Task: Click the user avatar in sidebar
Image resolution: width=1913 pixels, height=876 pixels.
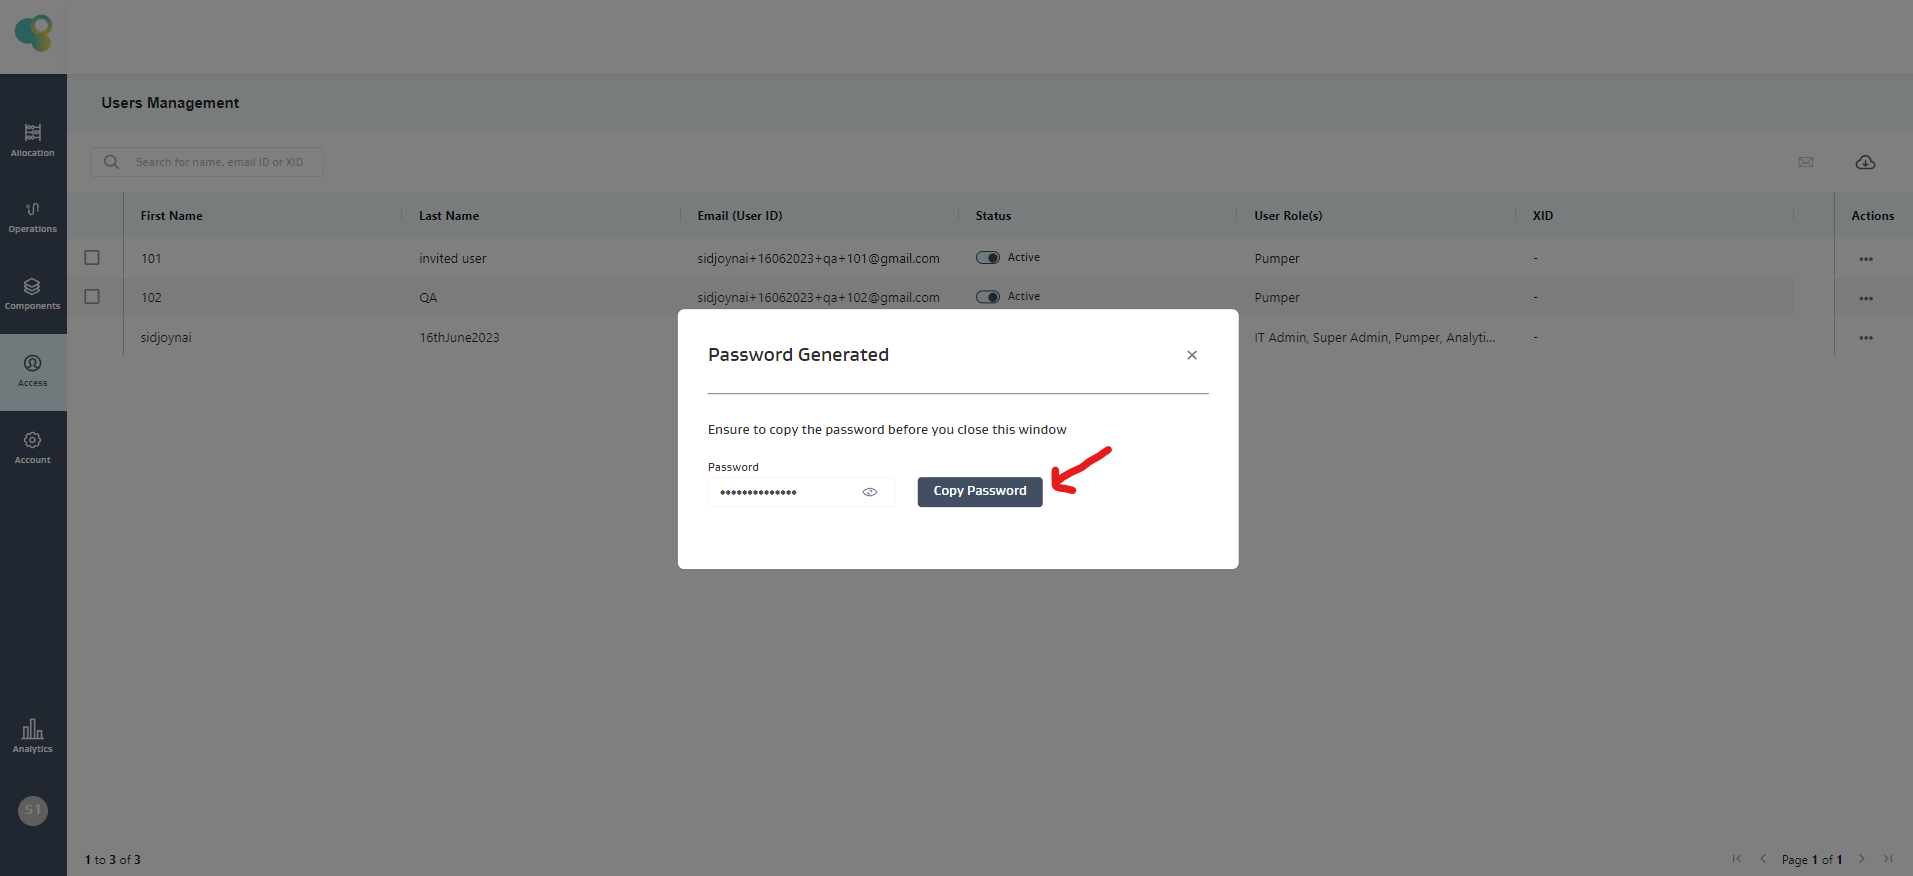Action: tap(33, 810)
